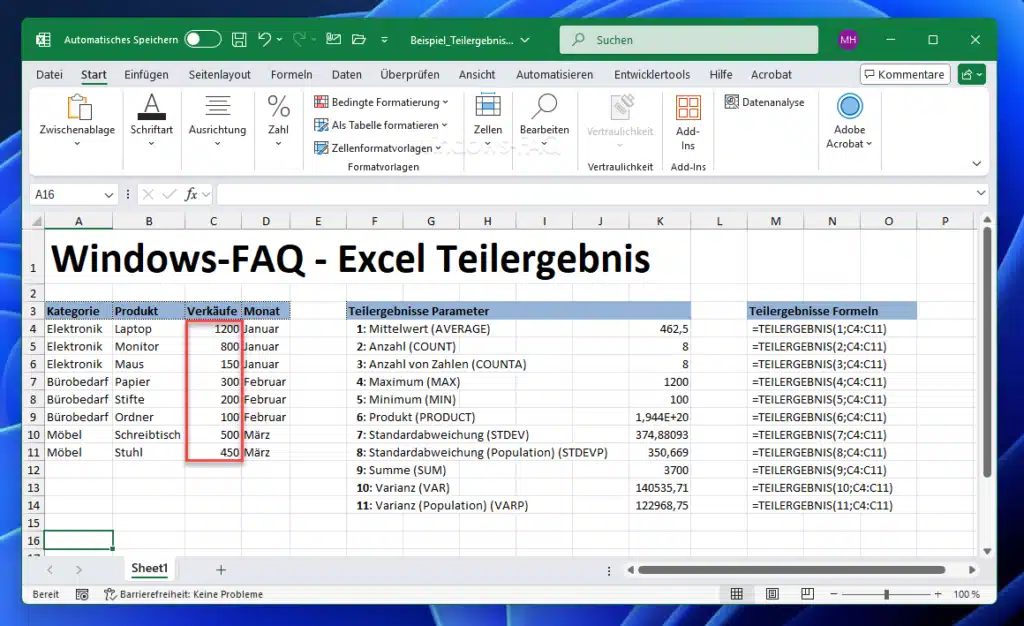
Task: Open the green Share button dropdown
Action: pos(971,74)
